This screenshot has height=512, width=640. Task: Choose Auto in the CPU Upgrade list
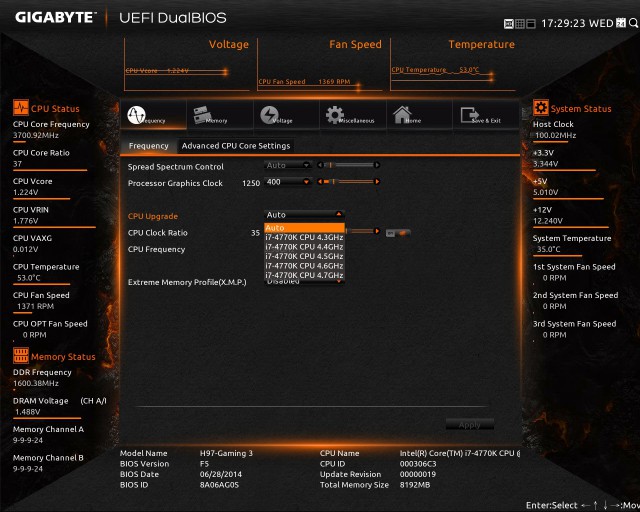[304, 228]
